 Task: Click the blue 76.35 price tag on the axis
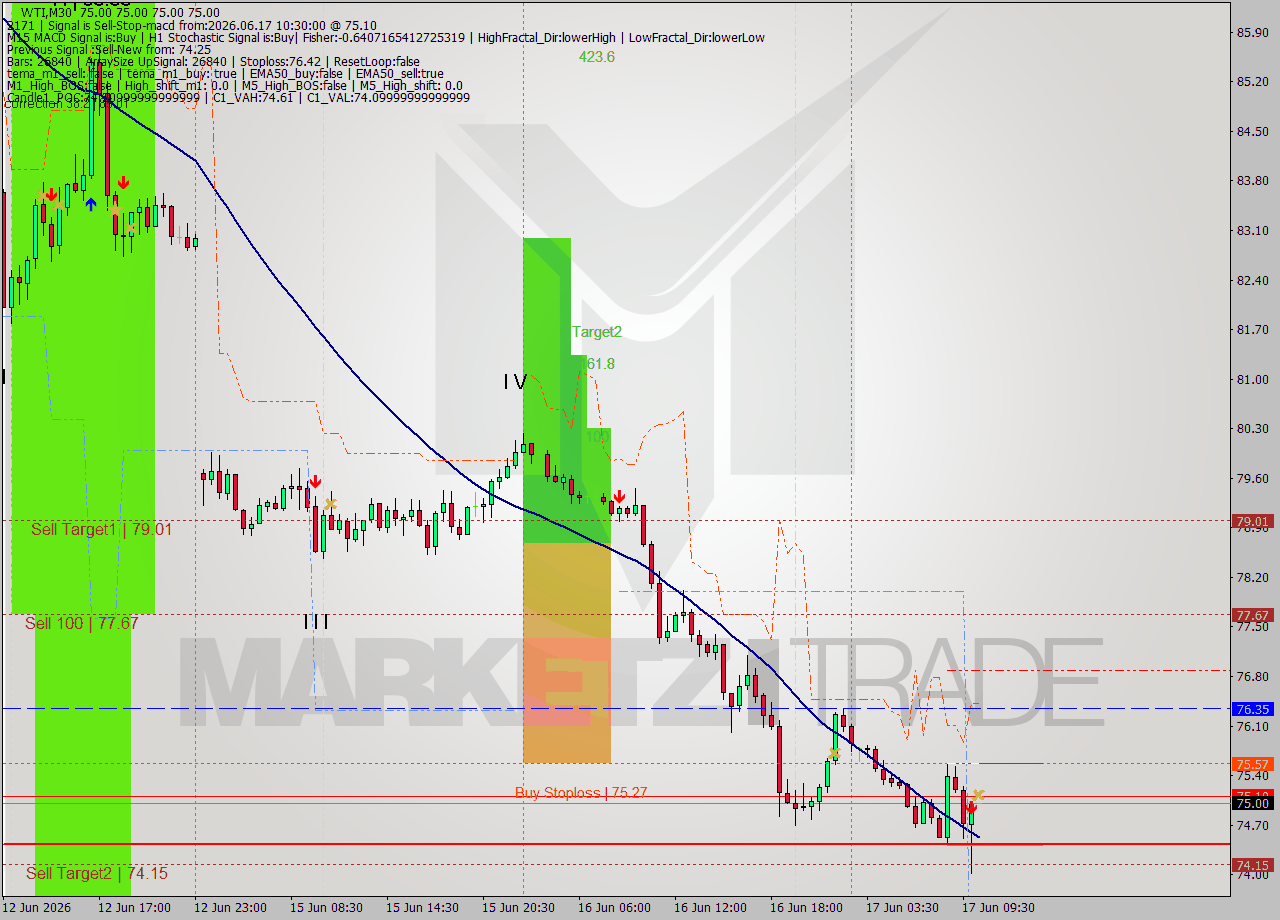[x=1253, y=709]
